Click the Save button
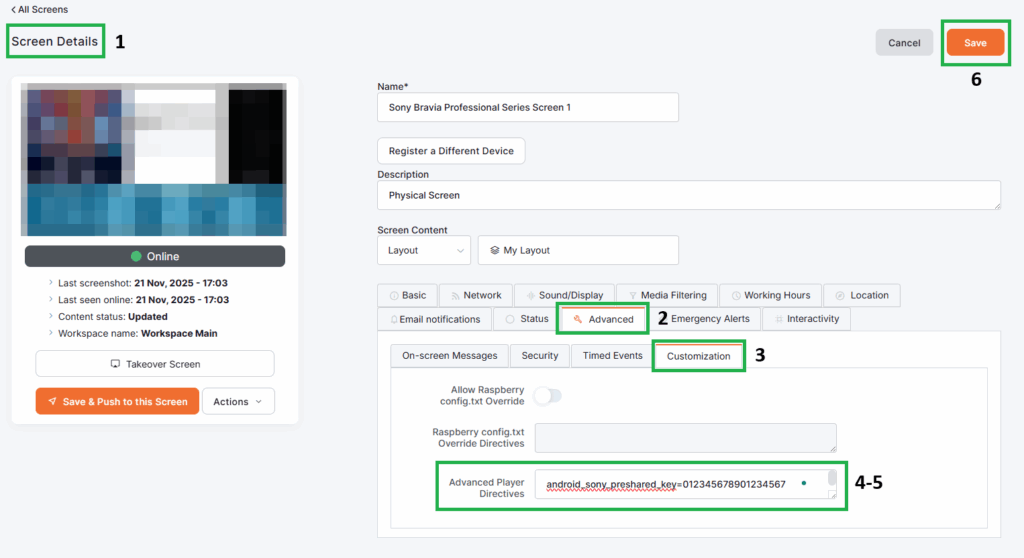Image resolution: width=1024 pixels, height=558 pixels. [975, 43]
